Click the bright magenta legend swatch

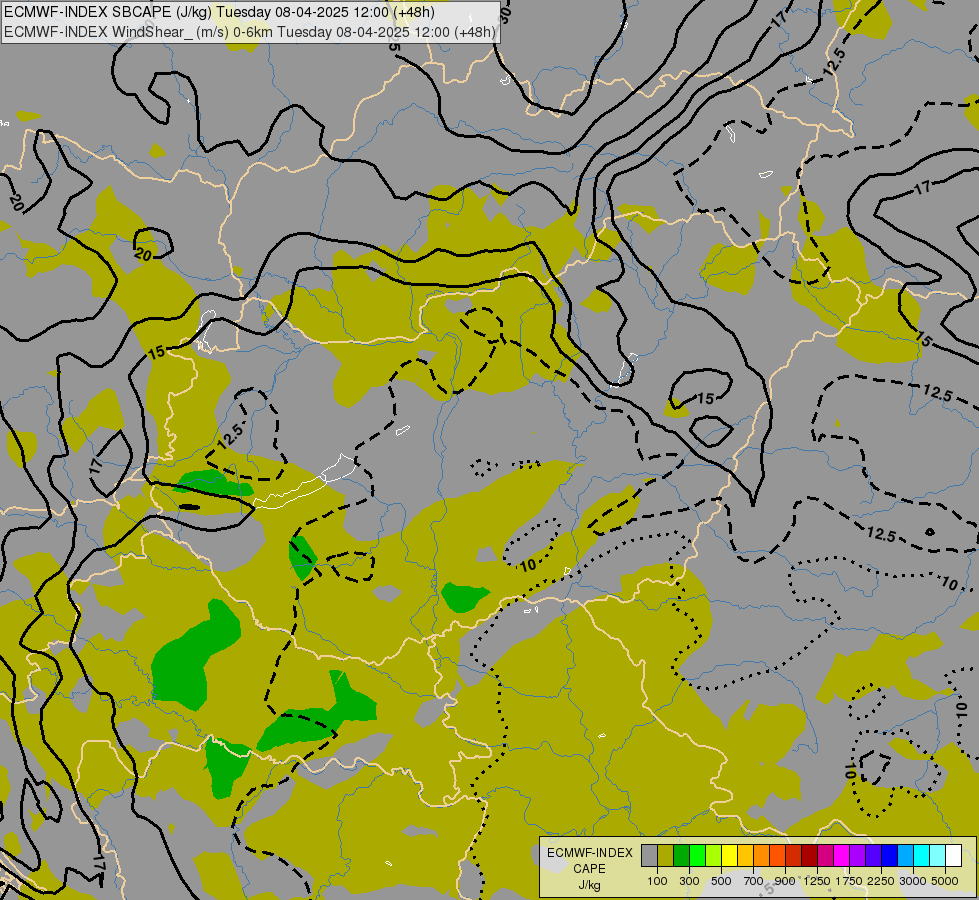(x=842, y=855)
